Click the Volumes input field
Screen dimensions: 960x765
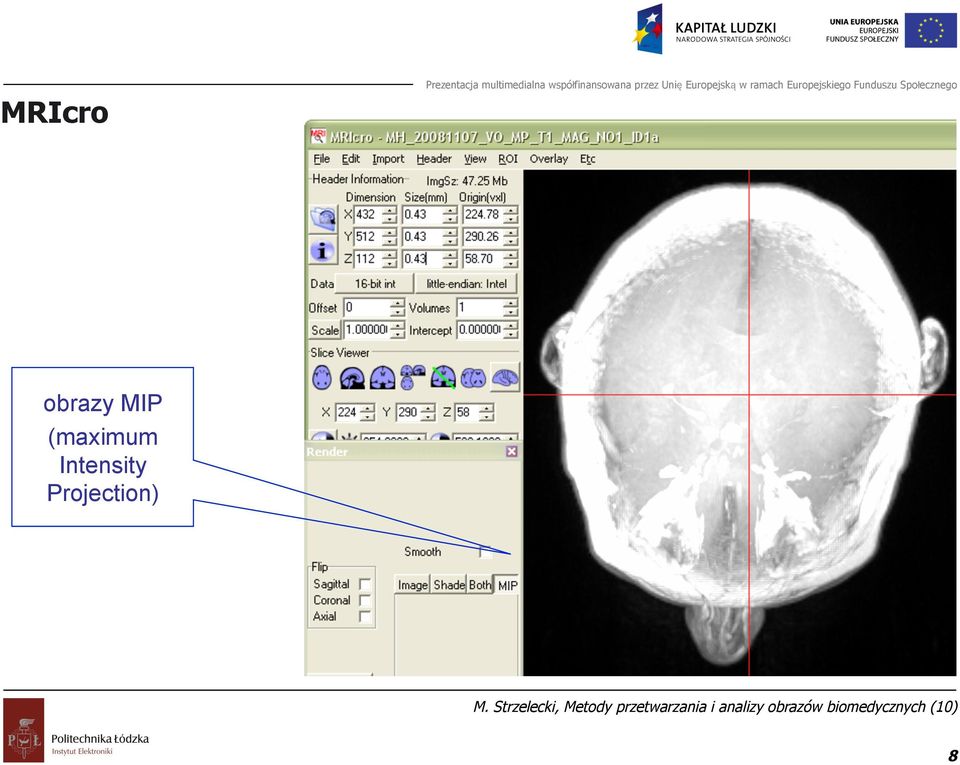(480, 307)
